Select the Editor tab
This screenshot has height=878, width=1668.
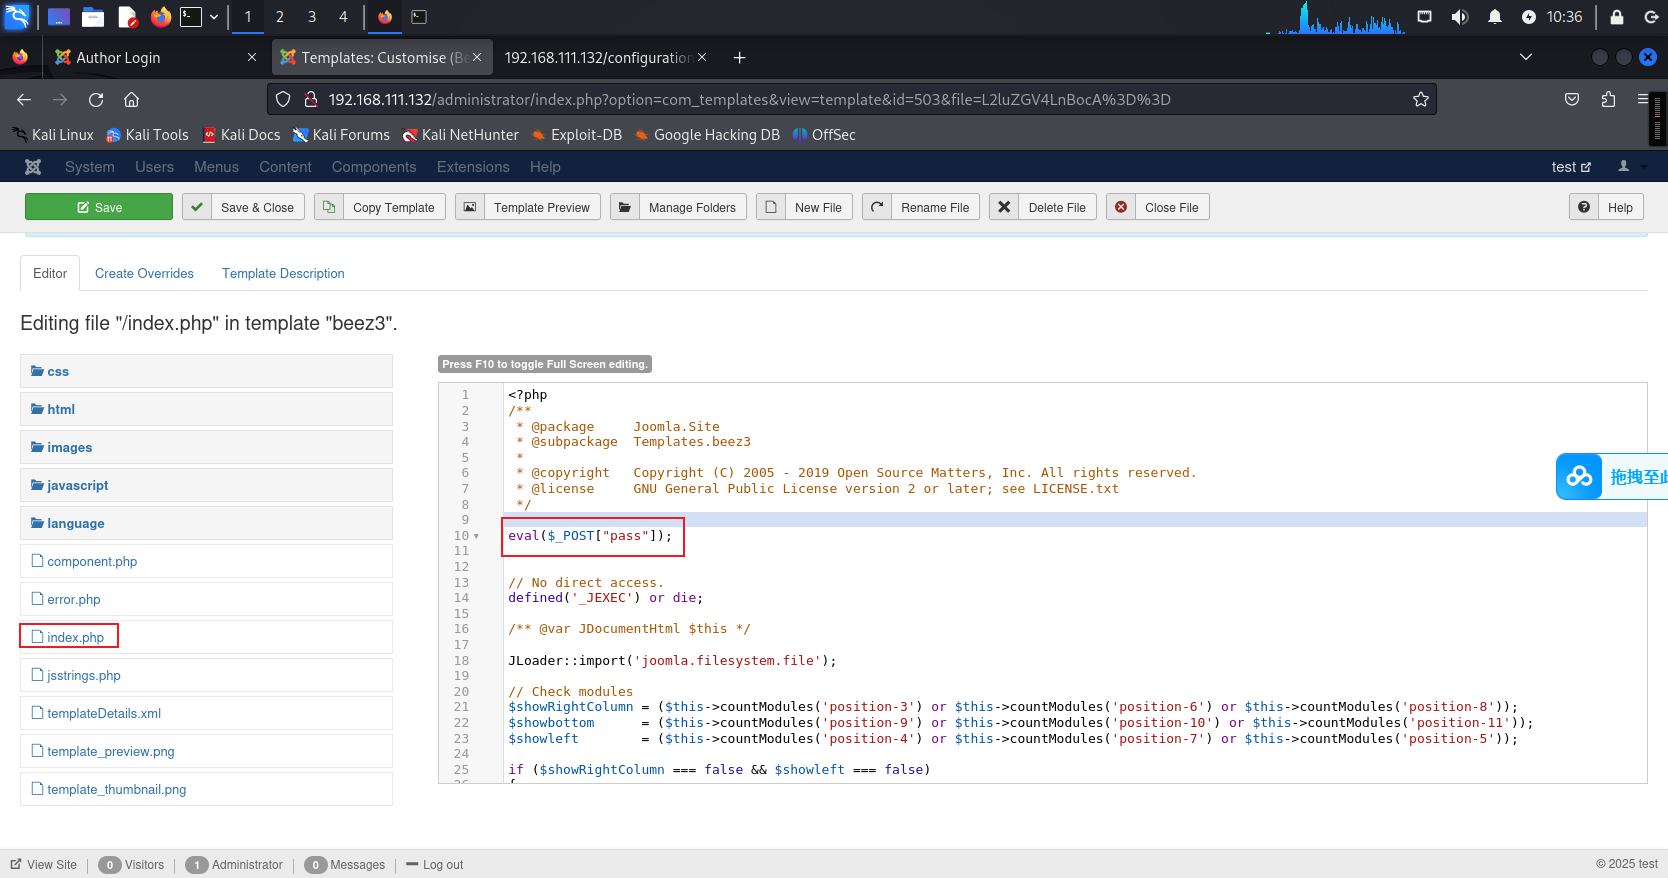[50, 273]
